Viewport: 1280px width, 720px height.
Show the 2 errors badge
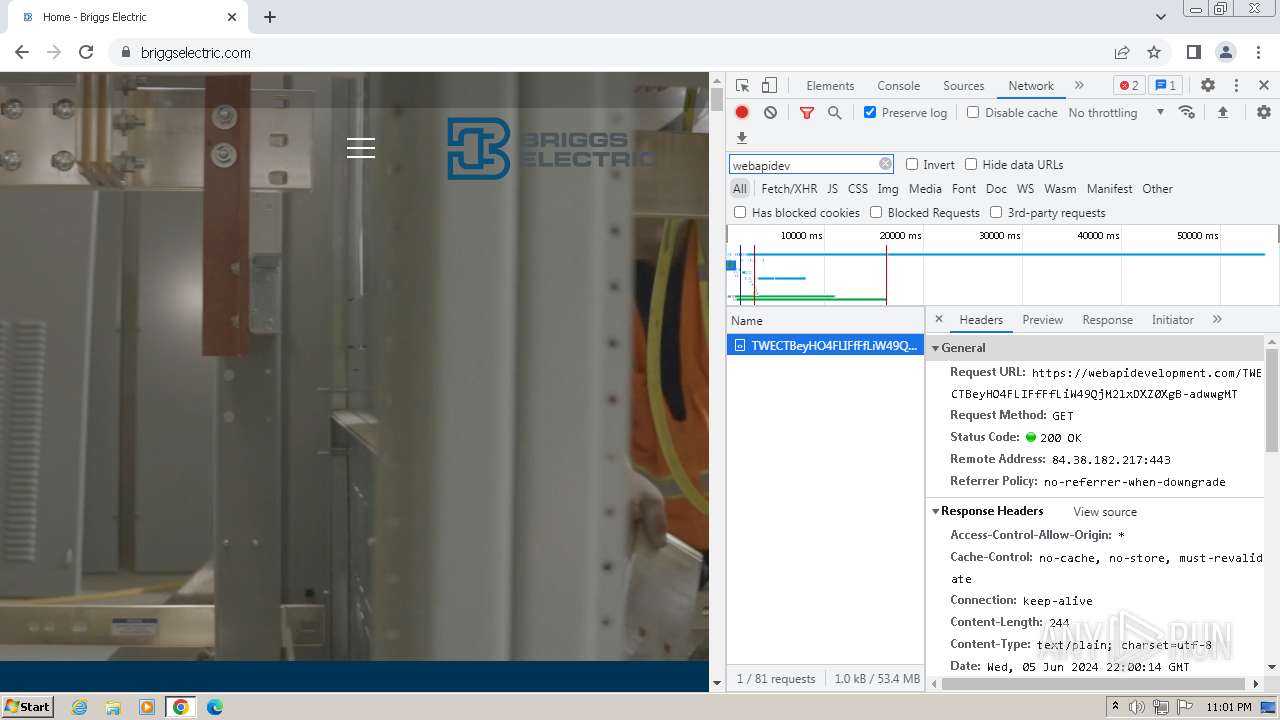(x=1129, y=86)
